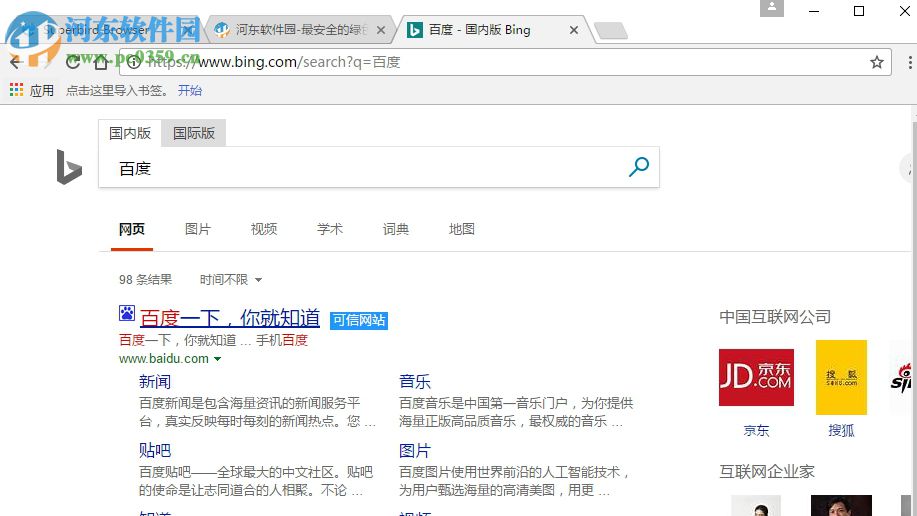The width and height of the screenshot is (917, 516).
Task: Expand the www.baidu.com URL dropdown arrow
Action: pos(218,359)
